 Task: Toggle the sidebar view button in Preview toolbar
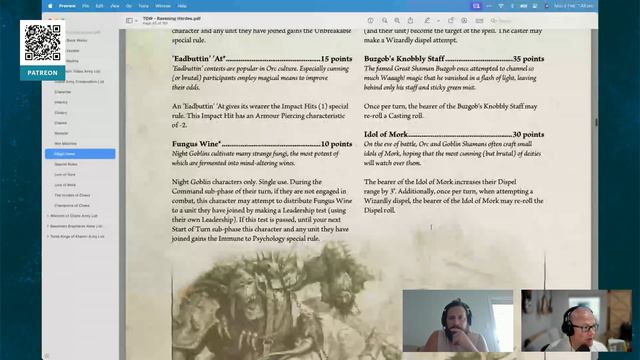[x=129, y=20]
